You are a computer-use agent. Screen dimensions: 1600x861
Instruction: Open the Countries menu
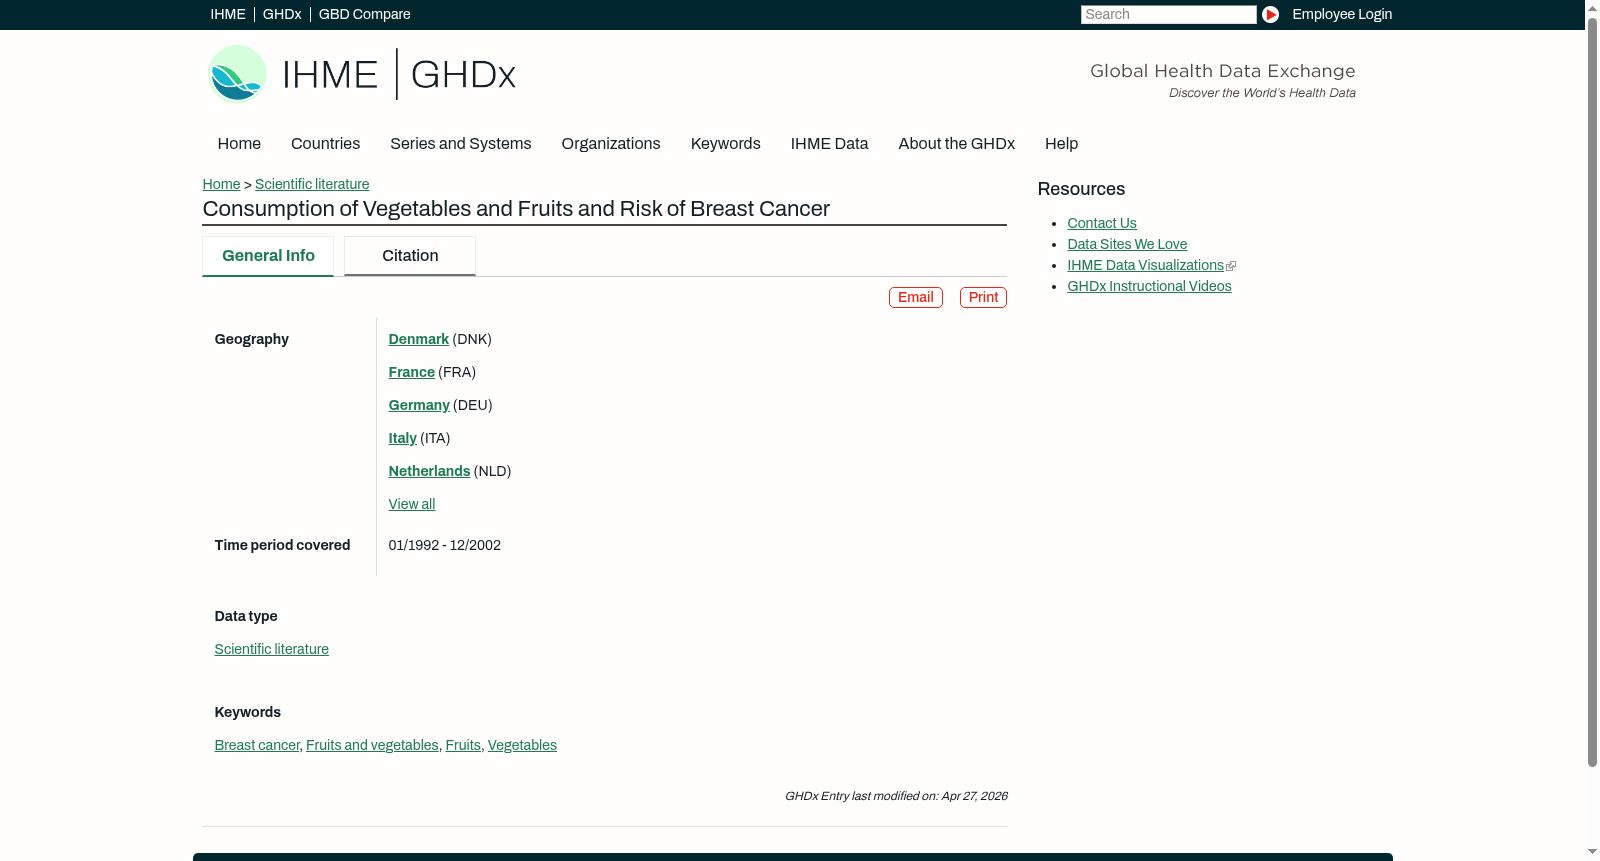click(x=325, y=144)
